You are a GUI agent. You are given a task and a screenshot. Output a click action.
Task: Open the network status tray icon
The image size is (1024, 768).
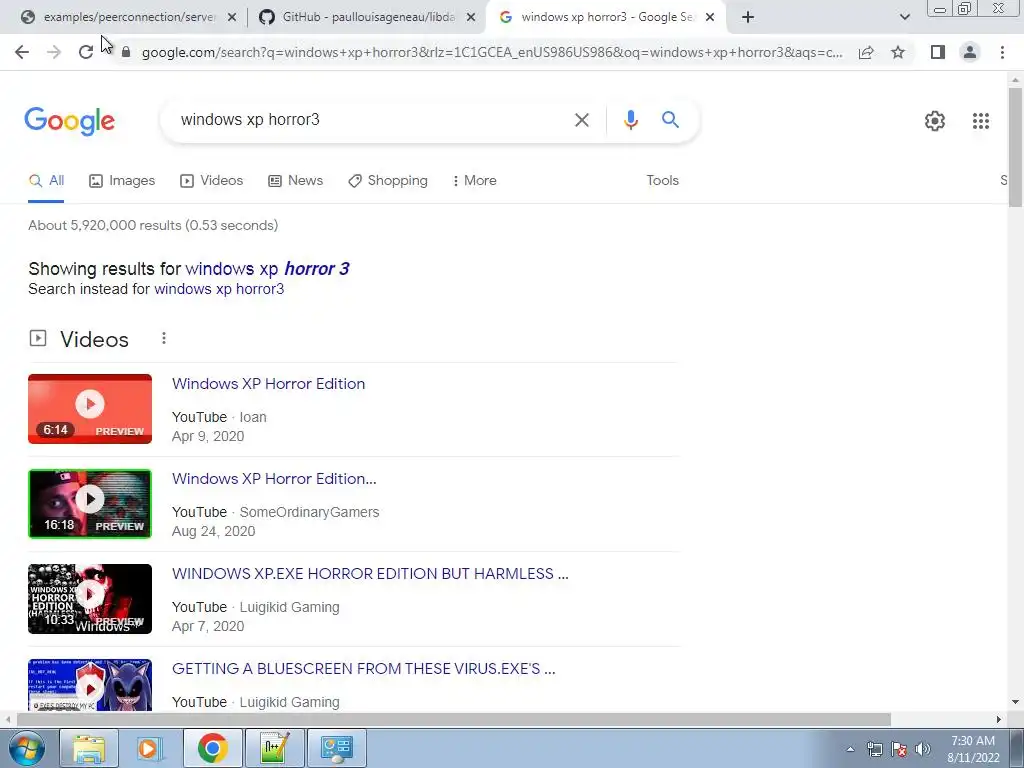pyautogui.click(x=874, y=749)
